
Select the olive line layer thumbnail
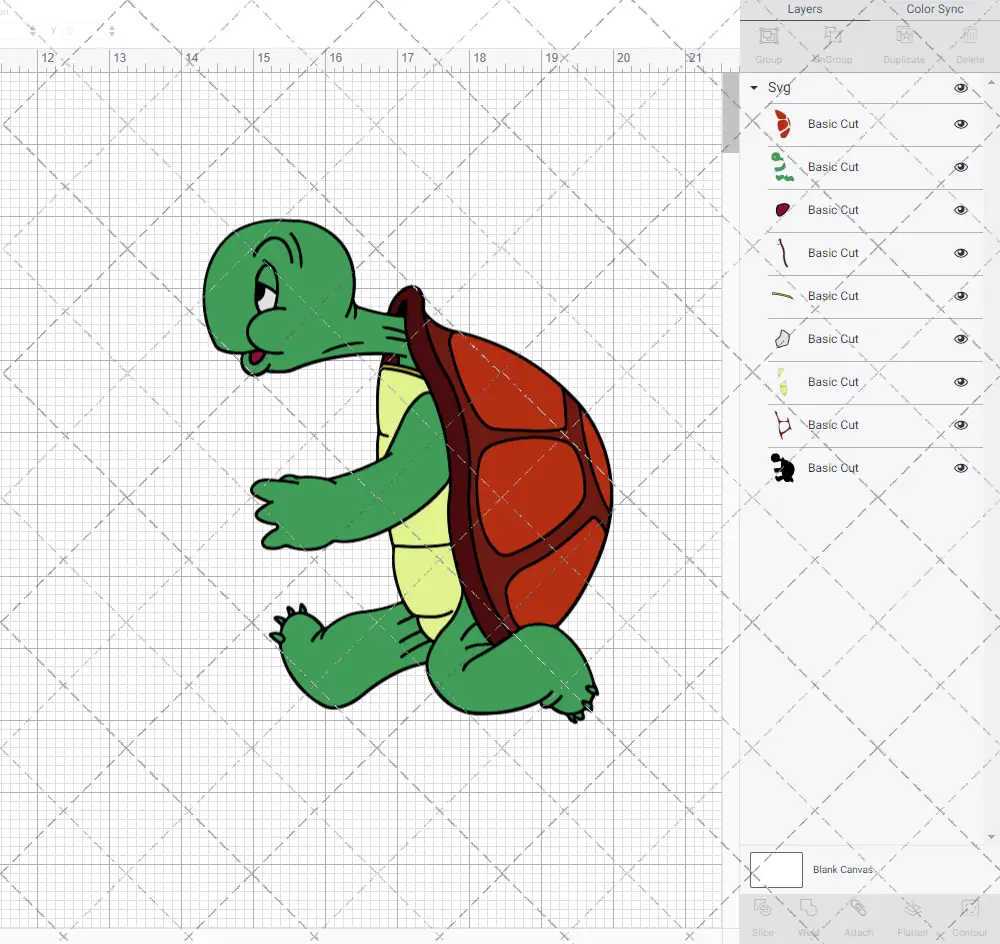click(x=783, y=295)
